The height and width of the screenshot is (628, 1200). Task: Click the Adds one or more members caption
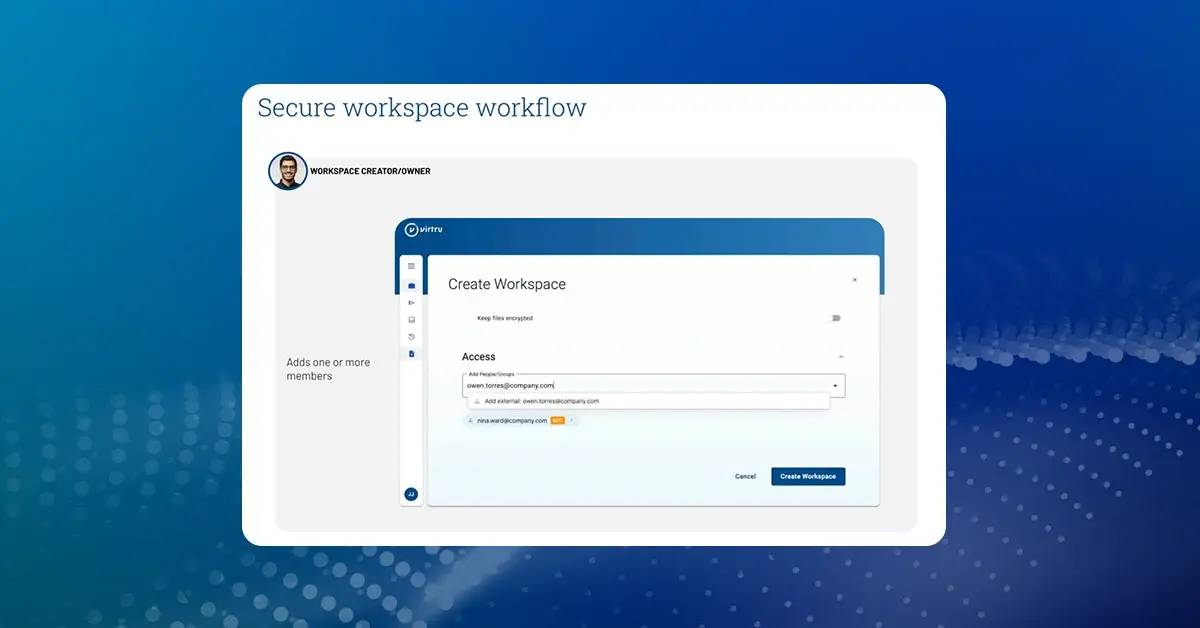(328, 369)
